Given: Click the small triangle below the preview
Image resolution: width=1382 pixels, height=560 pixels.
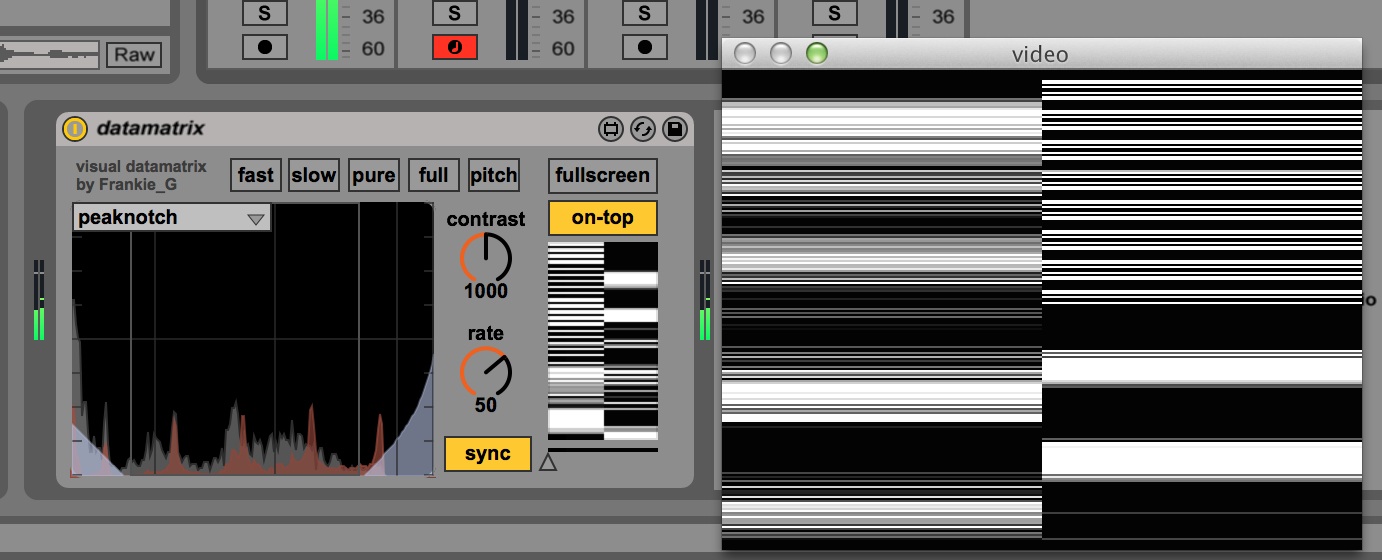Looking at the screenshot, I should 547,462.
